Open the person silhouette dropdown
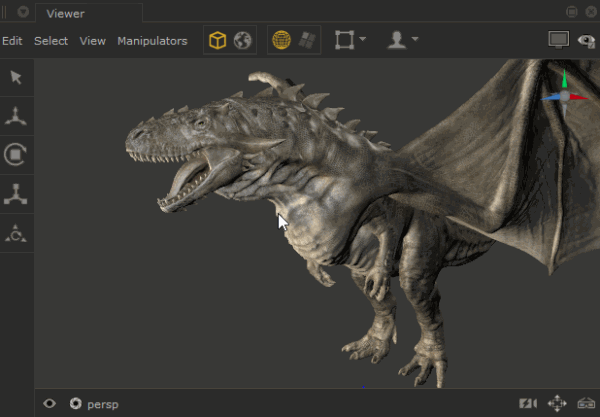Screen dimensions: 600x417 coord(403,41)
